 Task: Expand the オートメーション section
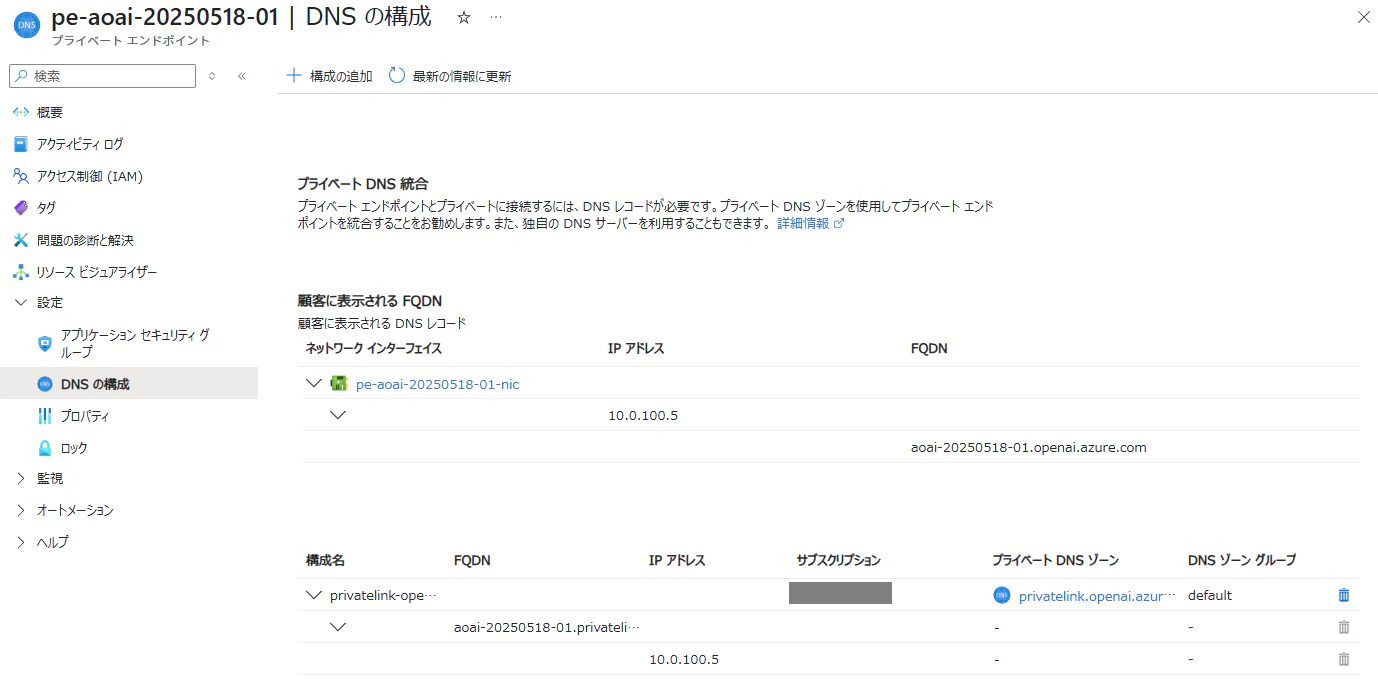(x=21, y=510)
